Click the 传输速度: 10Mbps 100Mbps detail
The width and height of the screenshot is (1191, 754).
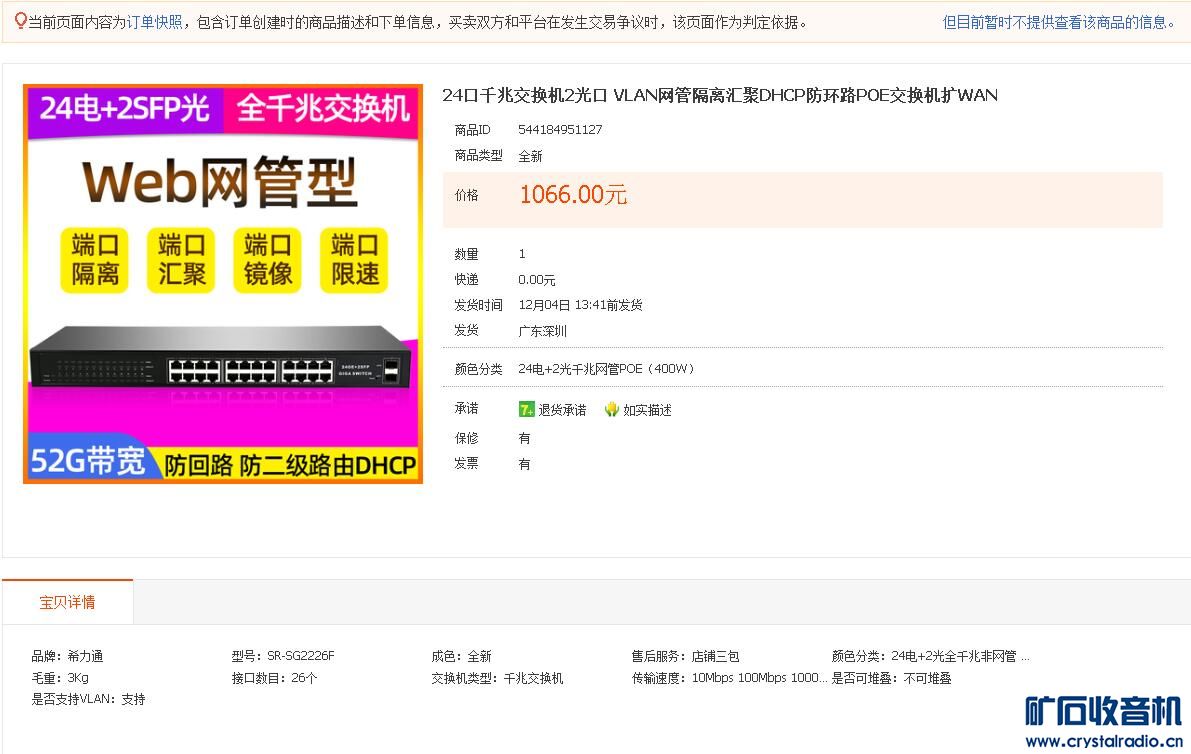pyautogui.click(x=729, y=678)
